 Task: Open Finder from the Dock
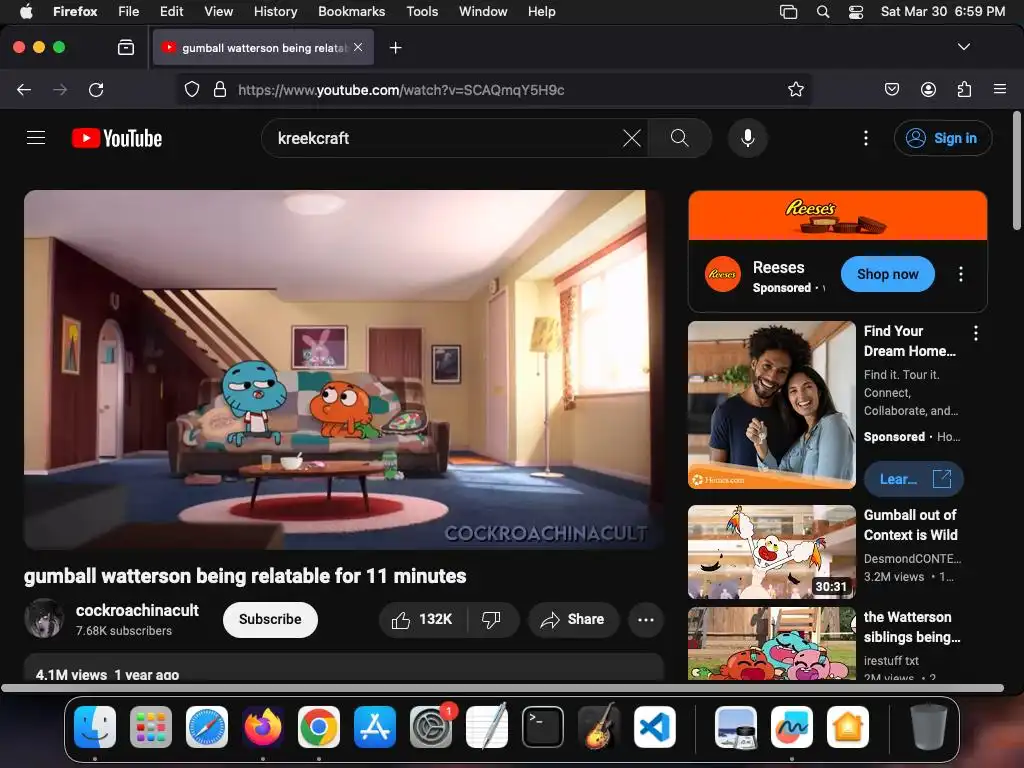pos(95,727)
